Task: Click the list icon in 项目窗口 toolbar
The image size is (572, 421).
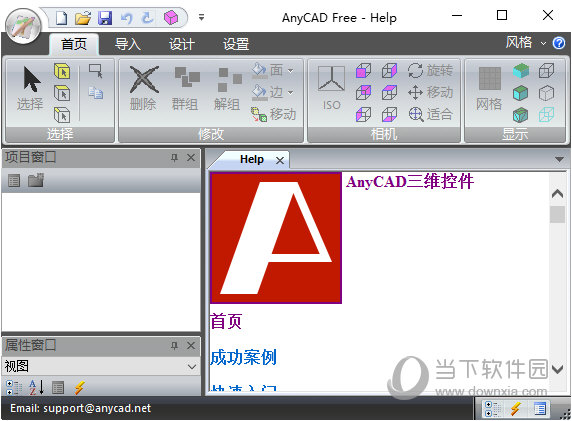Action: pos(14,180)
